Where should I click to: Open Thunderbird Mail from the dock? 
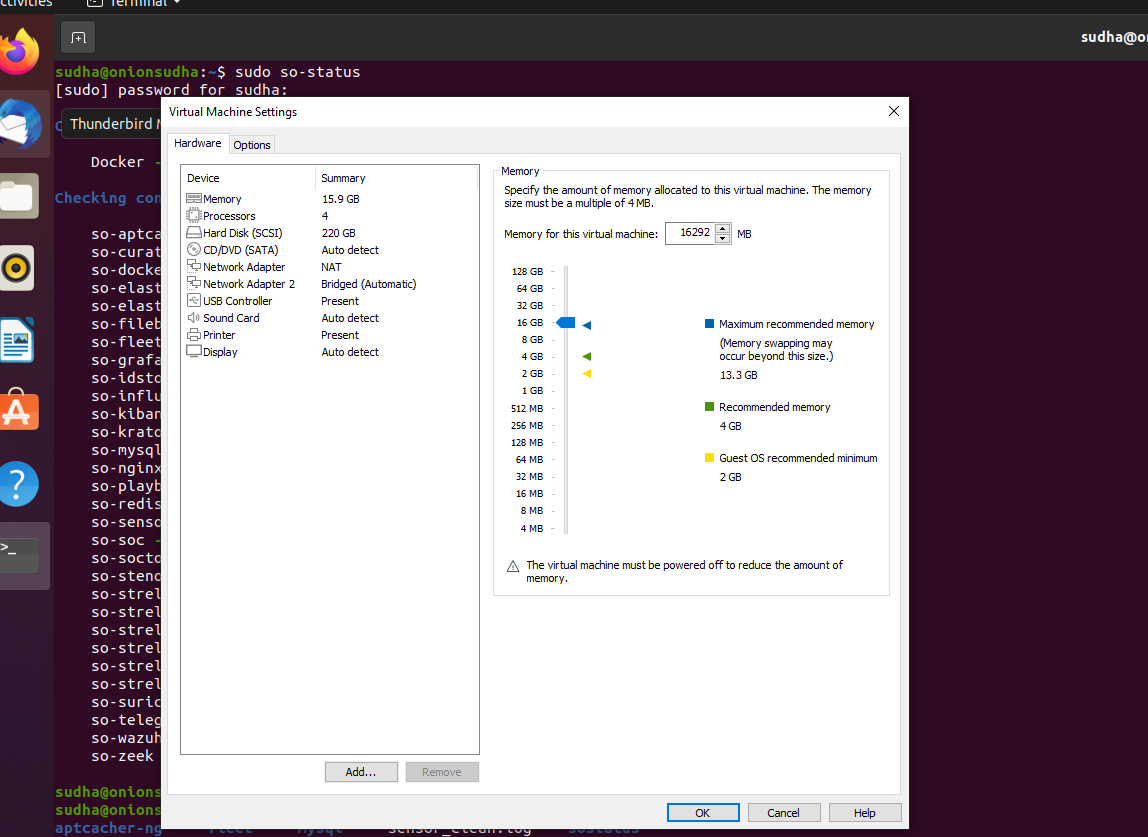click(20, 124)
